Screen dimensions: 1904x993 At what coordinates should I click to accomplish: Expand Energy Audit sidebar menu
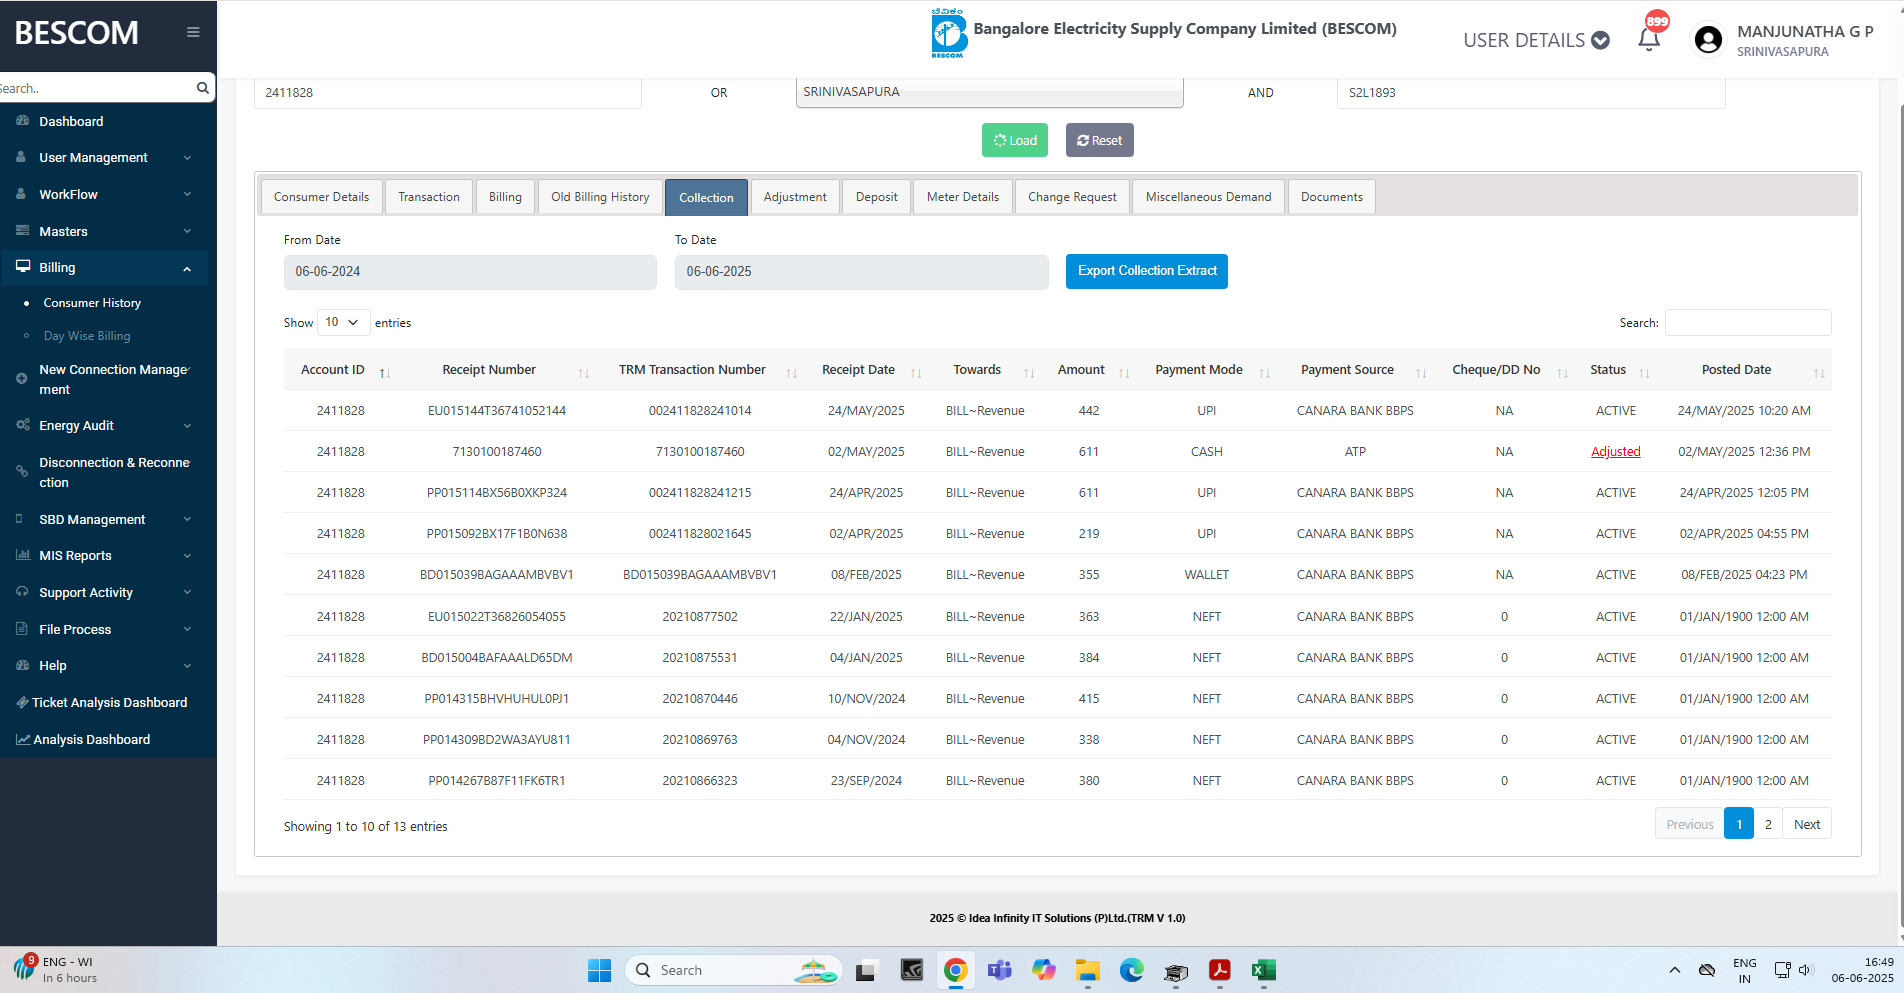coord(104,425)
